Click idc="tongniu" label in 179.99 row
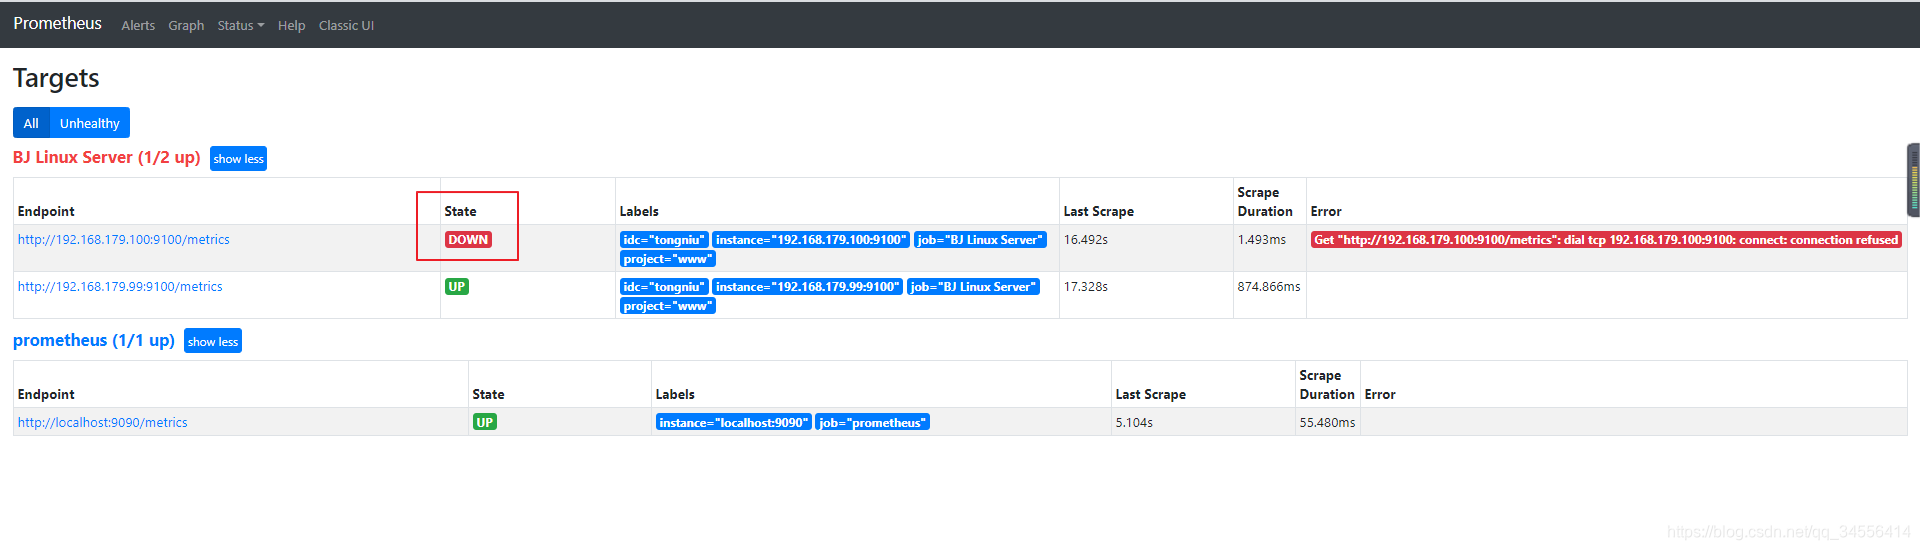The image size is (1920, 550). click(664, 287)
